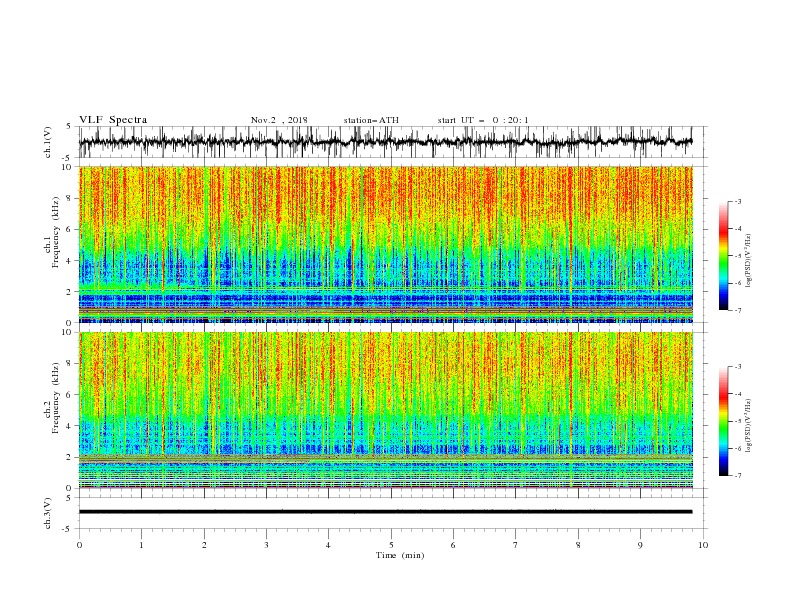Viewport: 792px width, 612px height.
Task: Click the log(PSD) label beside ch.2 colorbar
Action: click(748, 426)
